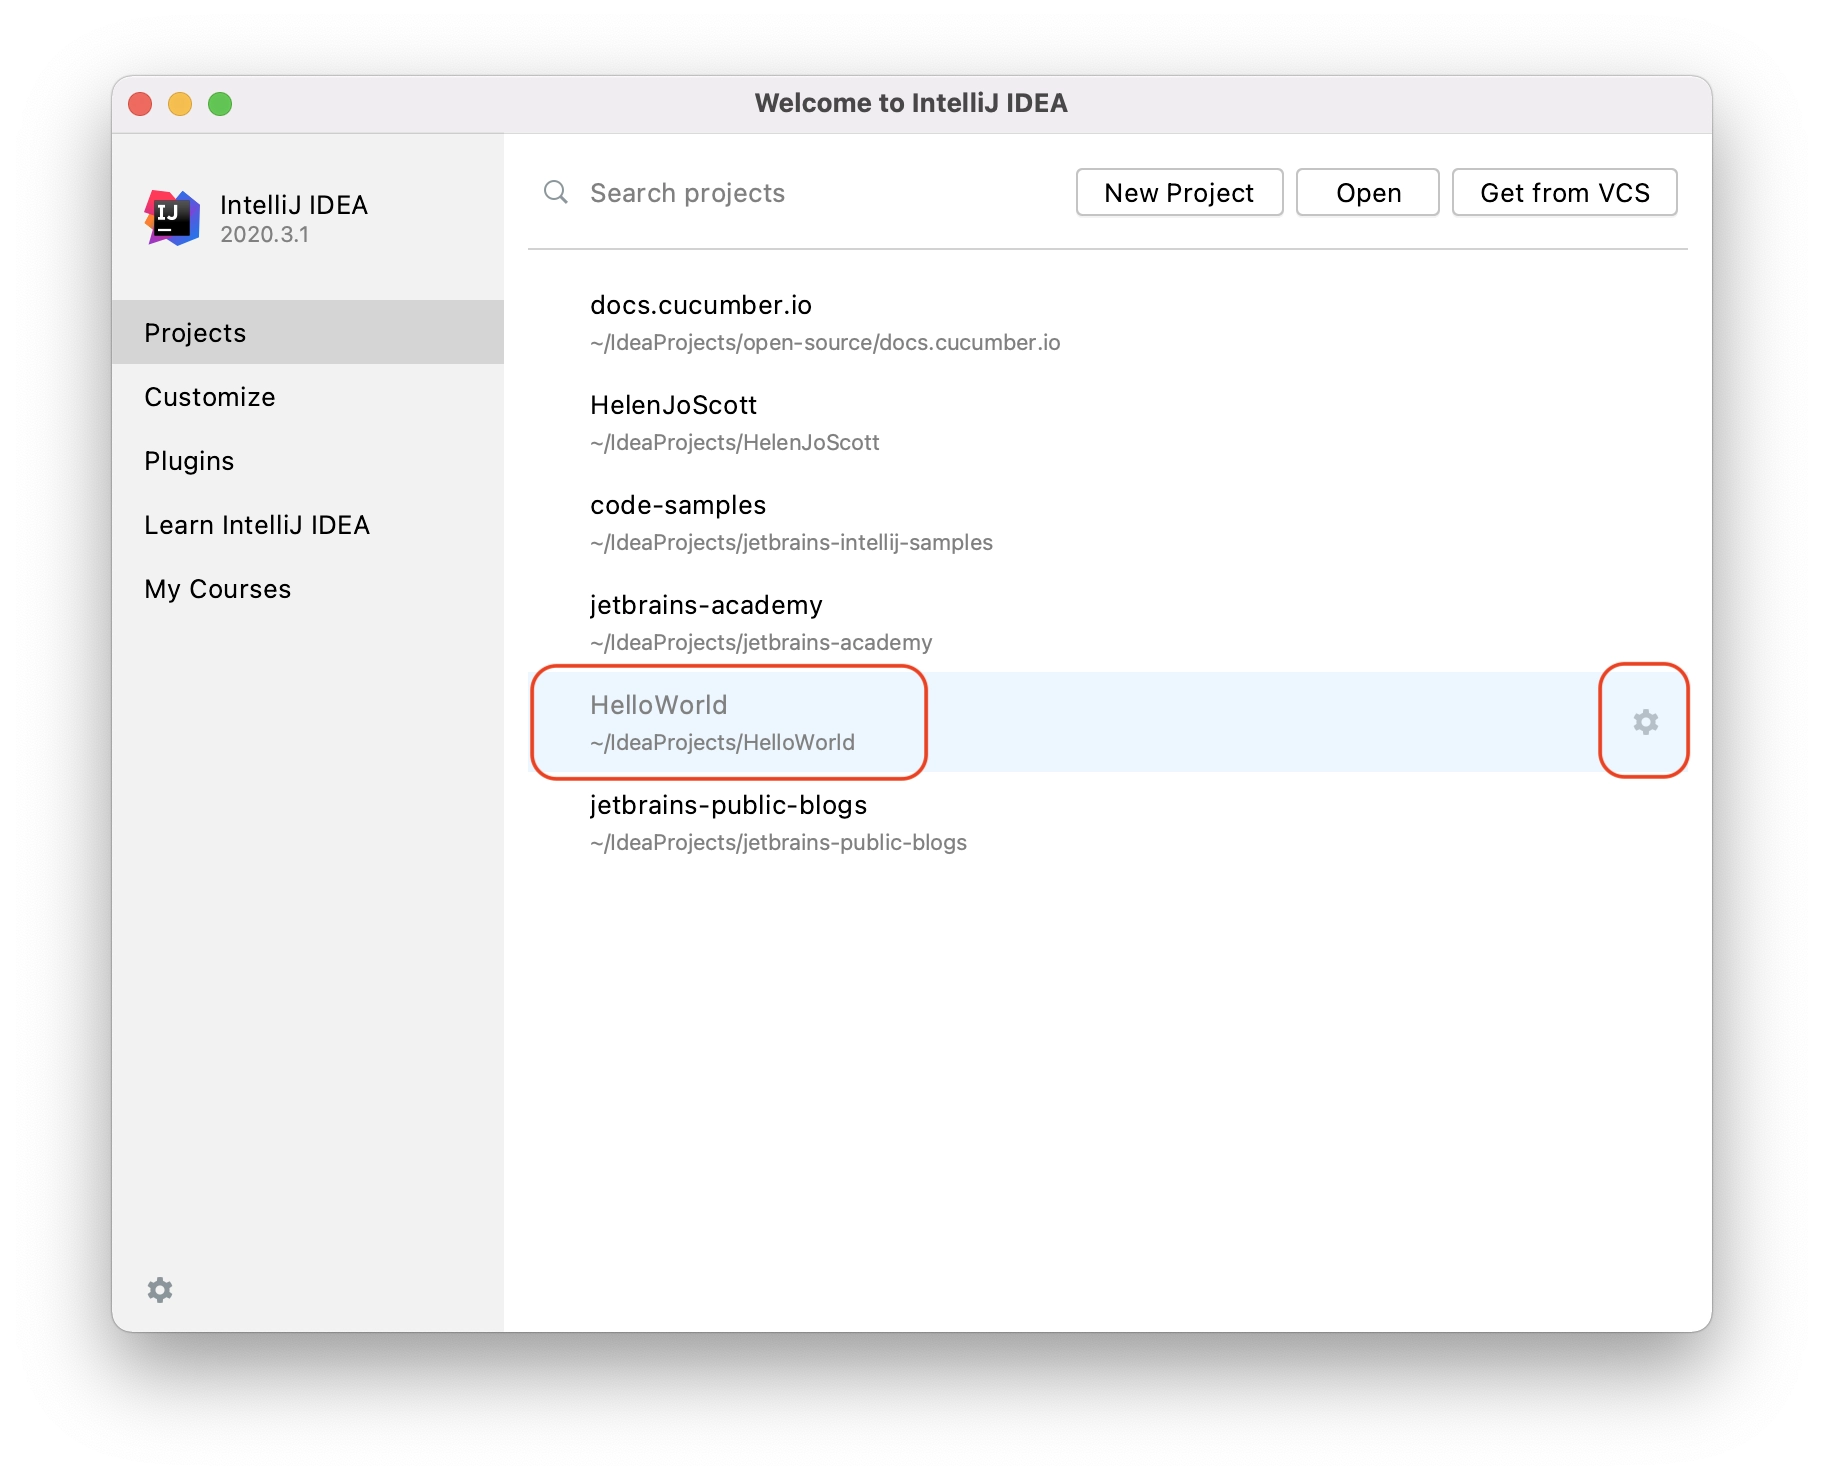Click the IntelliJ IDEA logo icon

172,217
